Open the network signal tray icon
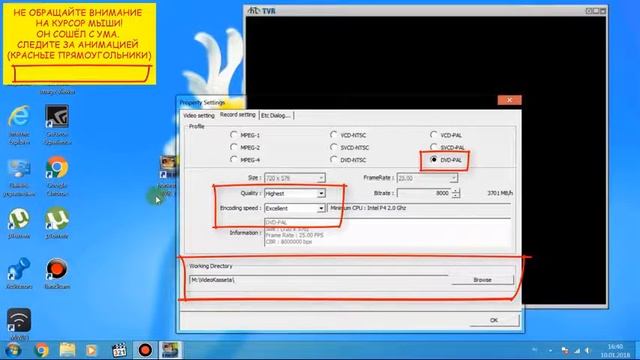This screenshot has width=640, height=360. click(x=577, y=351)
